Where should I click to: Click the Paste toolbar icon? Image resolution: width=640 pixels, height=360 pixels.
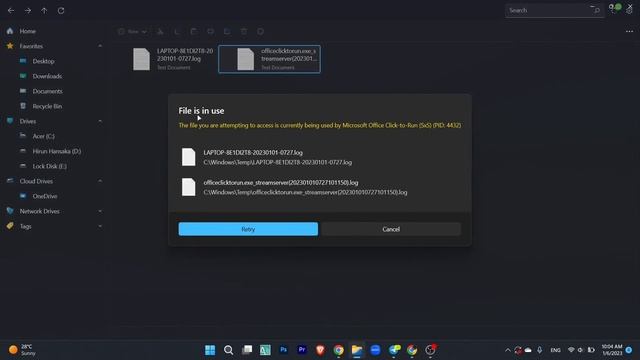(193, 31)
